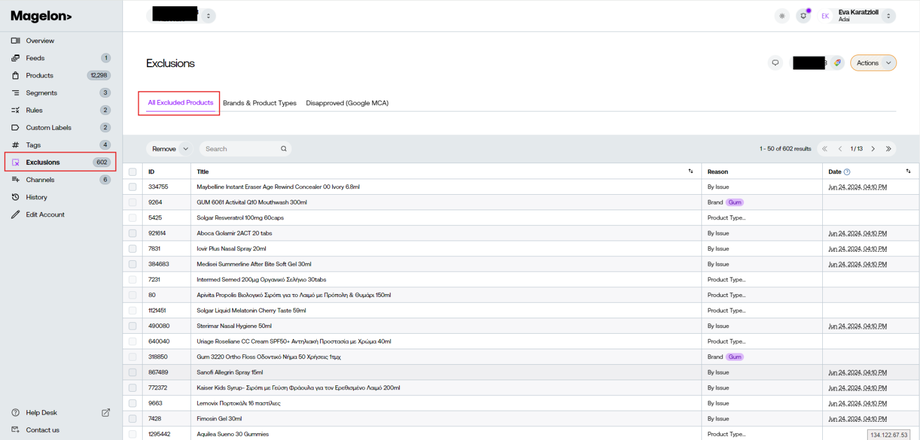Click the Rules sidebar icon
Screen dimensions: 920x440
point(16,110)
